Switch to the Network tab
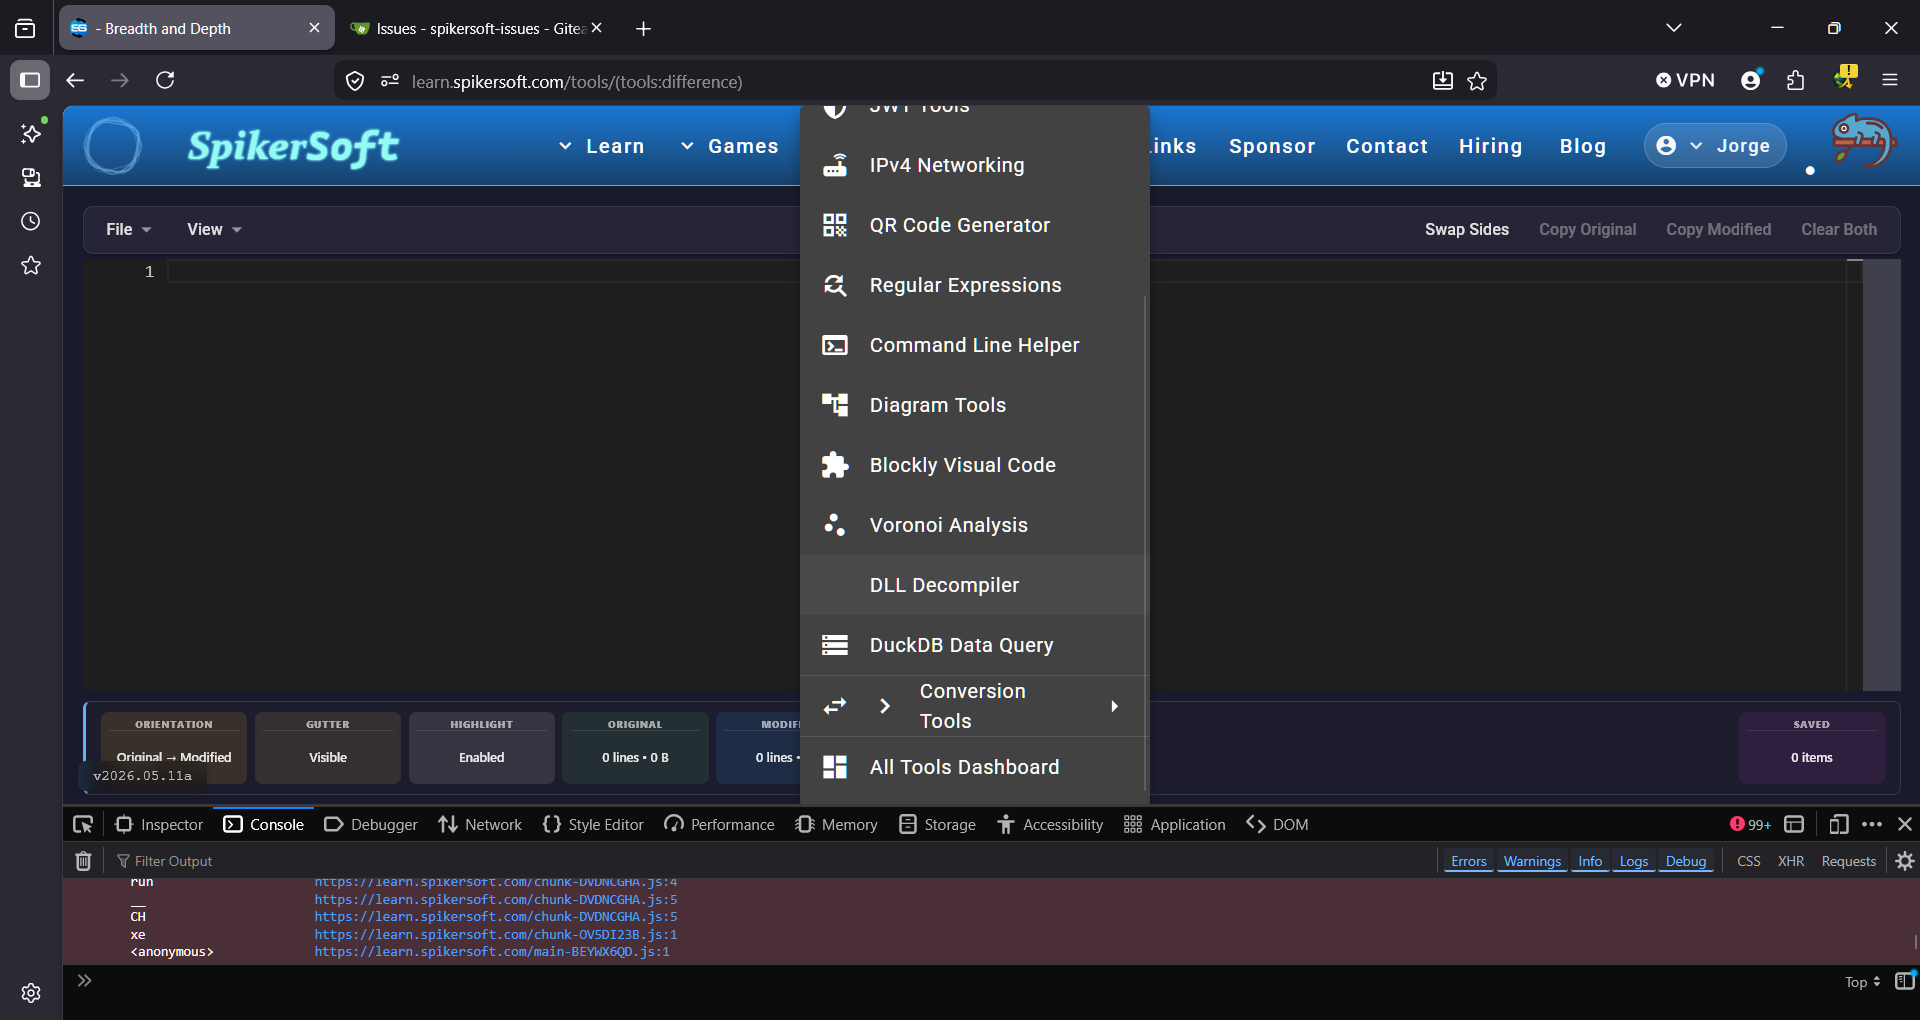The height and width of the screenshot is (1020, 1920). (x=480, y=824)
